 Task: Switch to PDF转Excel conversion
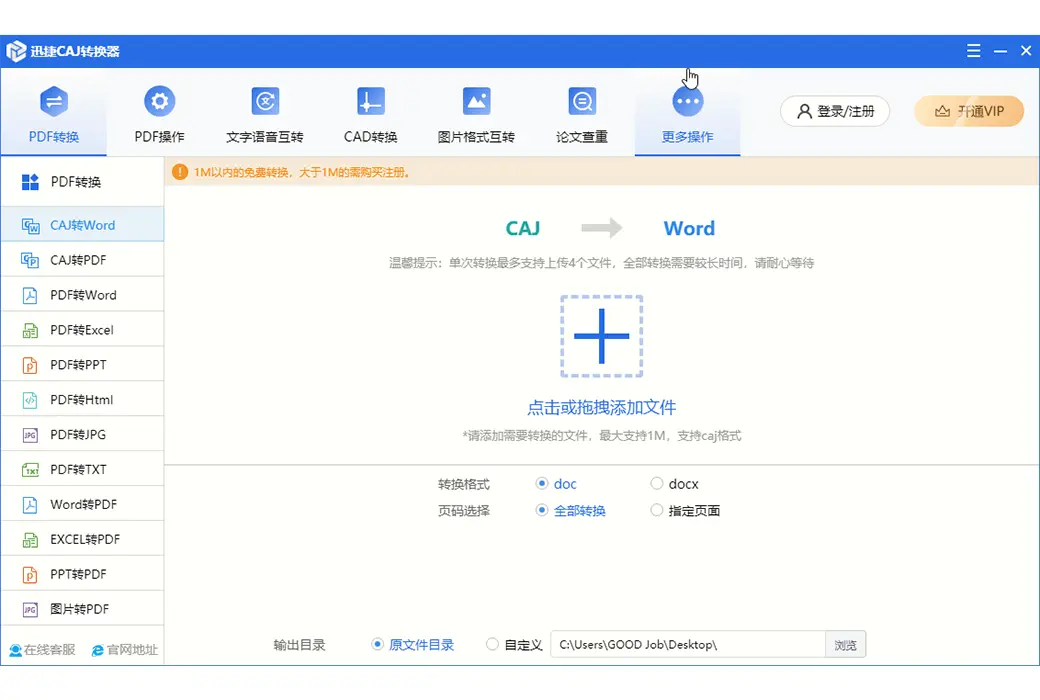82,330
